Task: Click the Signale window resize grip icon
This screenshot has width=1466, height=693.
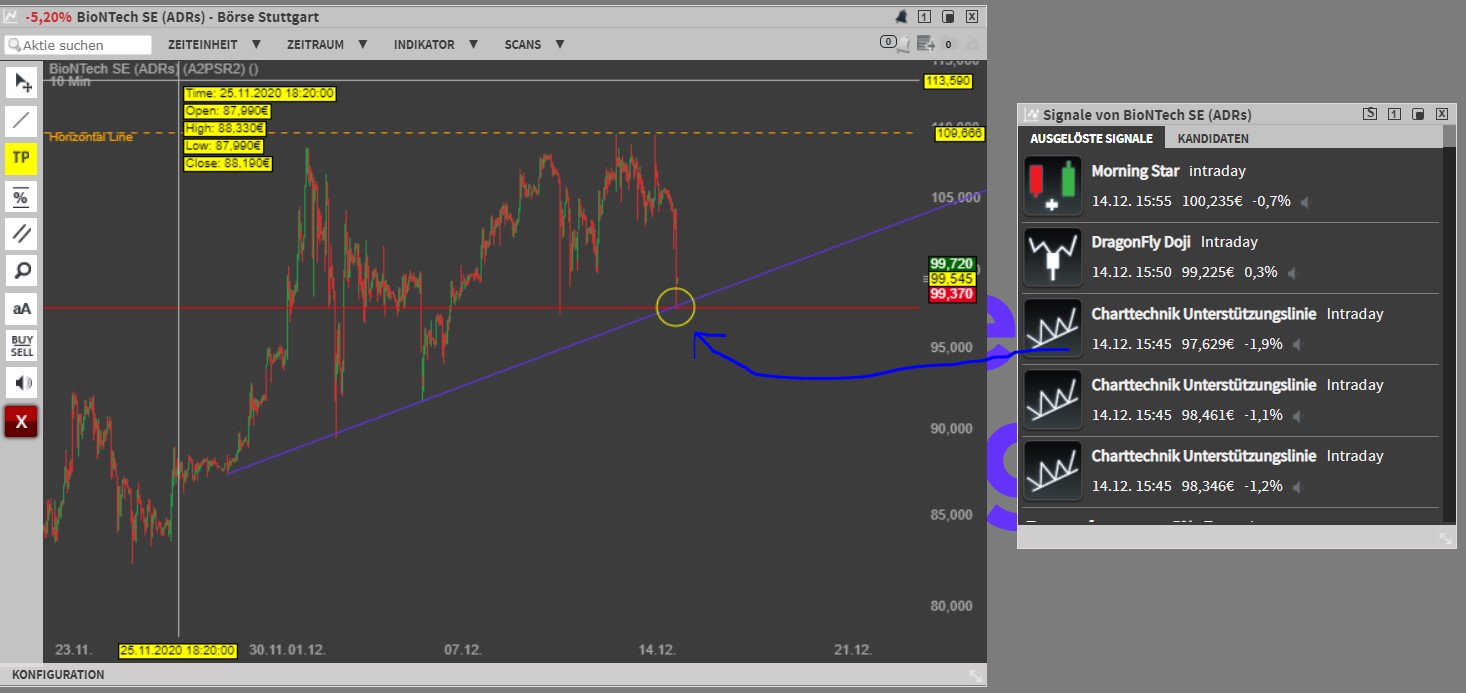Action: (x=1446, y=538)
